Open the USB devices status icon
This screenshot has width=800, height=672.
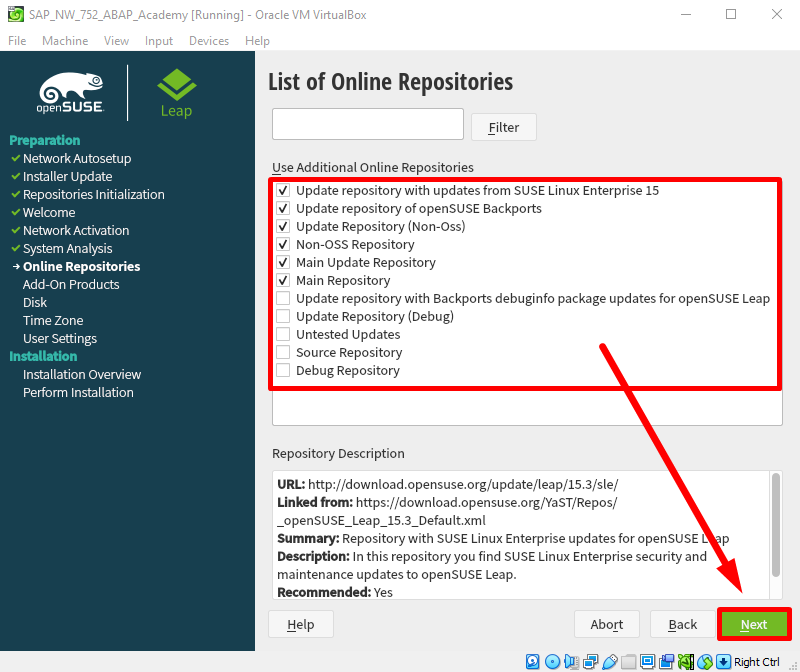(x=609, y=662)
